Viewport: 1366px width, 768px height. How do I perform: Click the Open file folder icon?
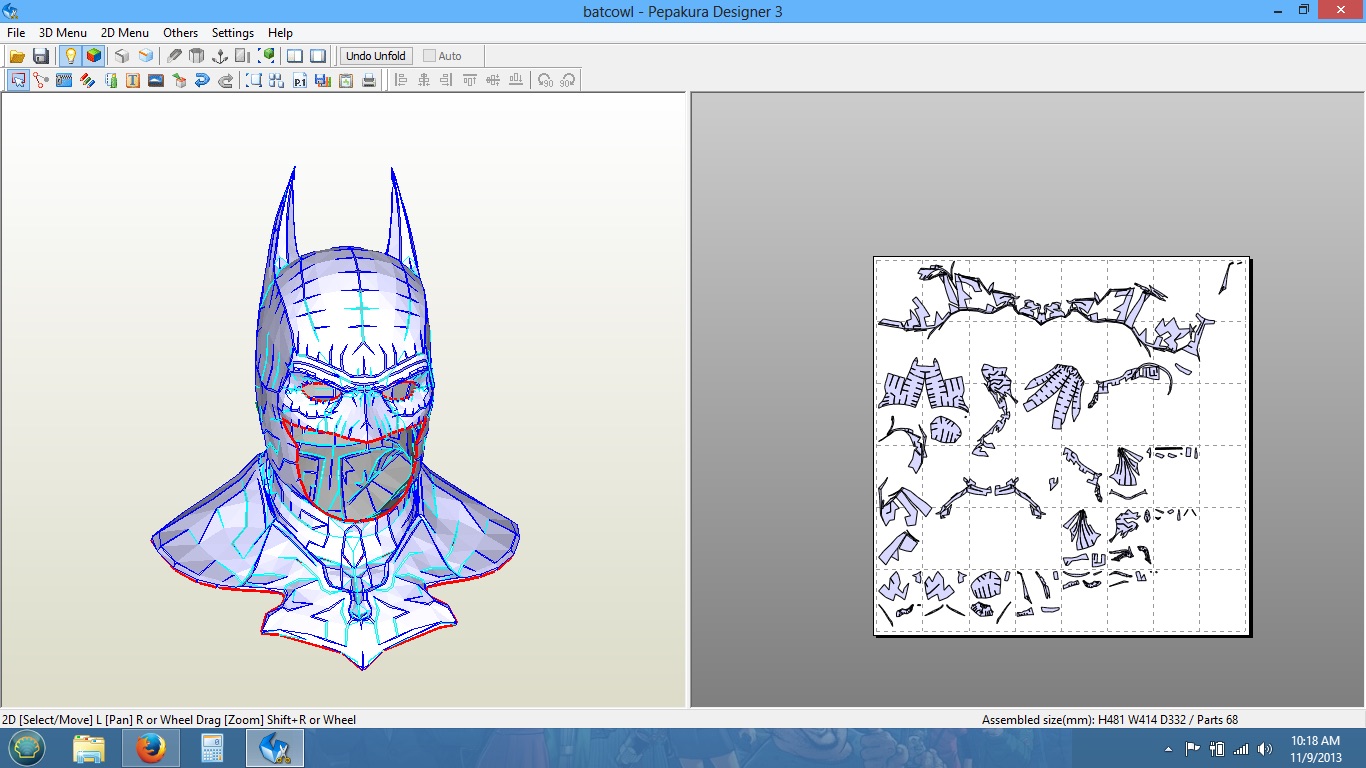(17, 56)
